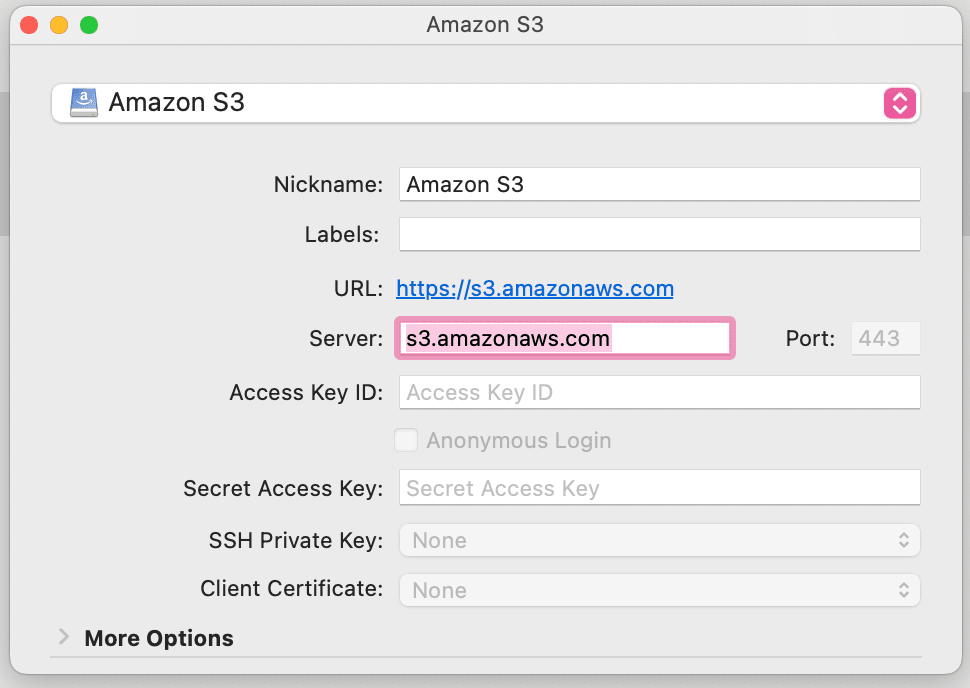Focus the Labels input field
The image size is (970, 688).
(659, 235)
